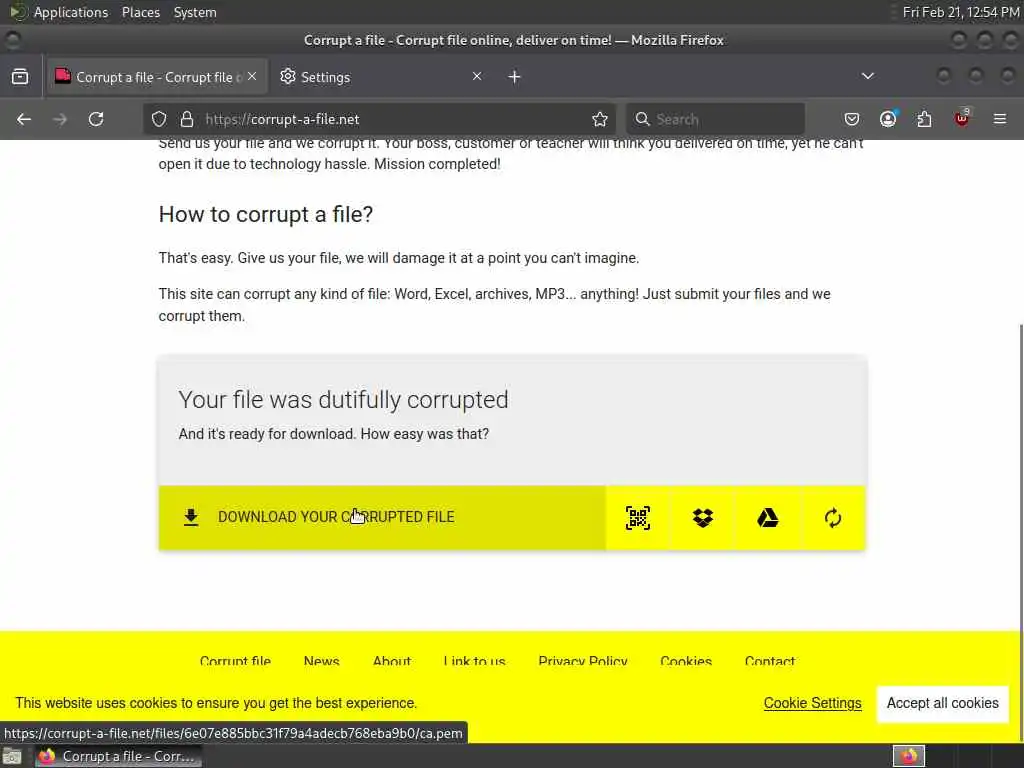Click the forward navigation arrow

click(60, 119)
